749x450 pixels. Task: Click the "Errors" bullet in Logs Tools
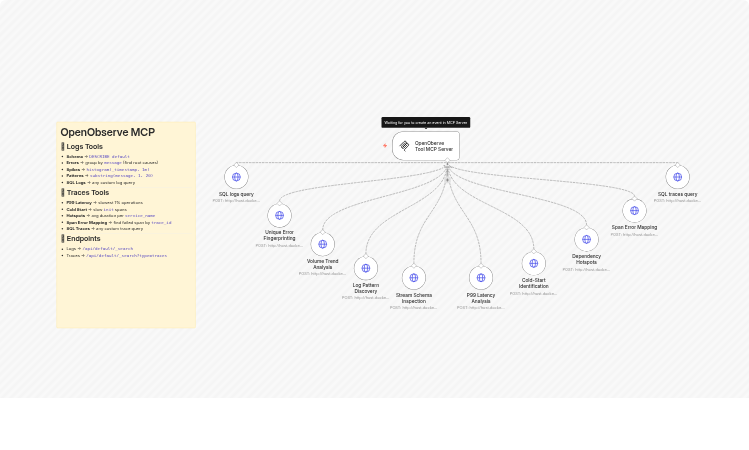point(112,163)
